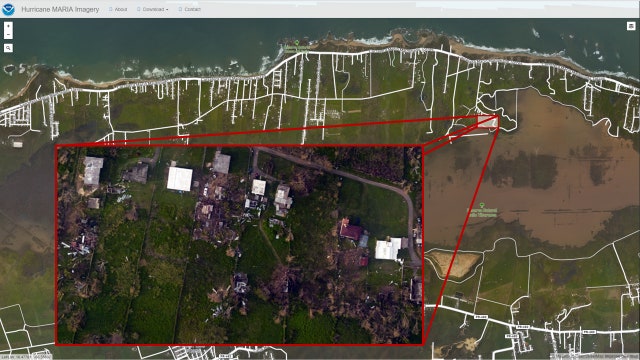
Task: Open the map search magnifier tool
Action: coord(8,48)
